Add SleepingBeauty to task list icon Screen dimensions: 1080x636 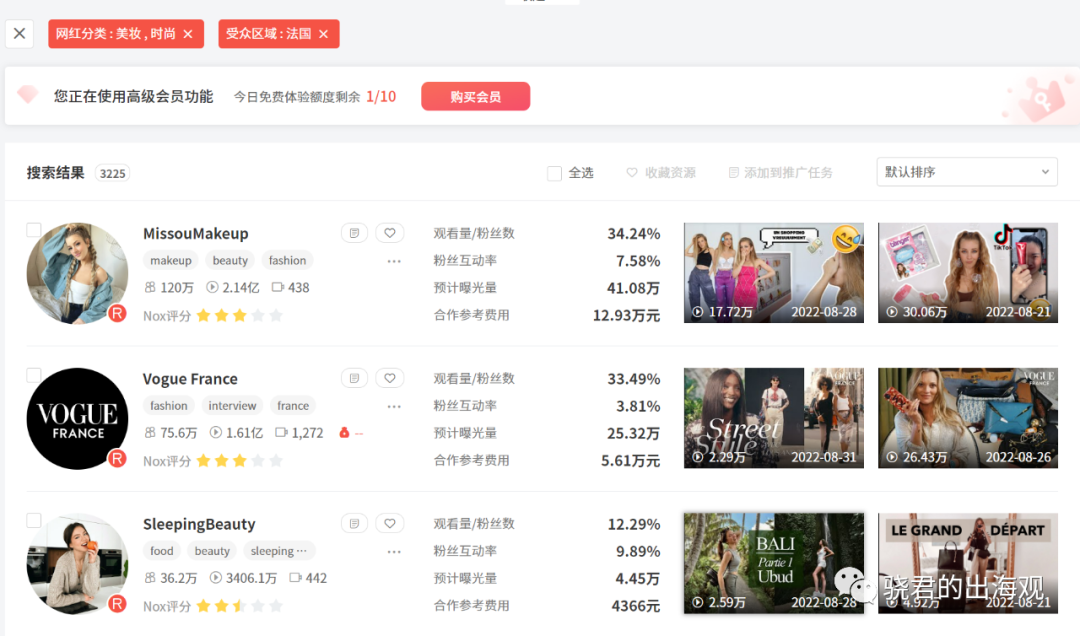(x=354, y=524)
